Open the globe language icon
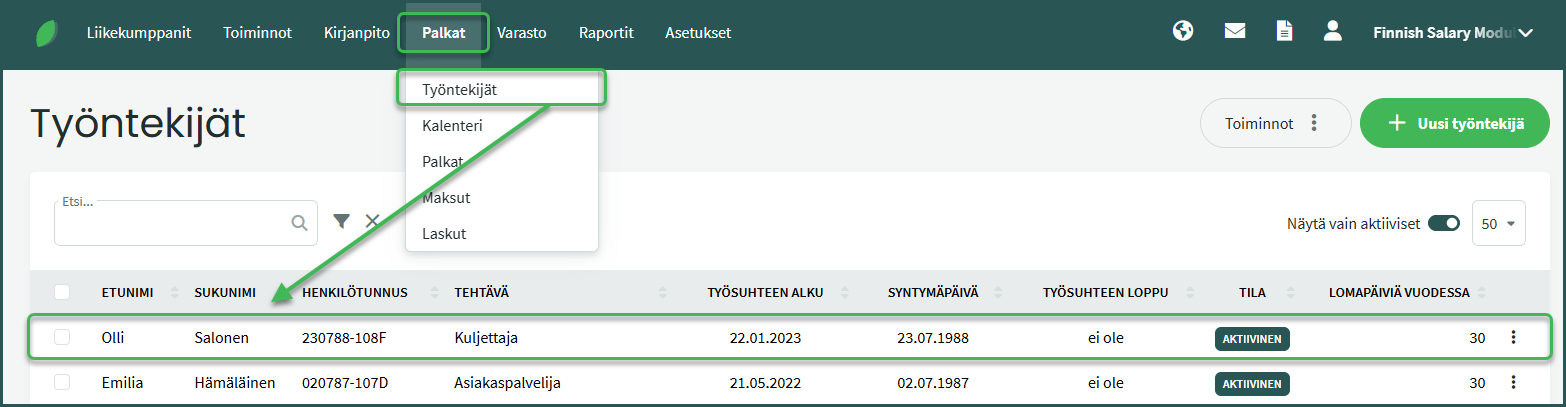This screenshot has width=1566, height=407. coord(1183,31)
